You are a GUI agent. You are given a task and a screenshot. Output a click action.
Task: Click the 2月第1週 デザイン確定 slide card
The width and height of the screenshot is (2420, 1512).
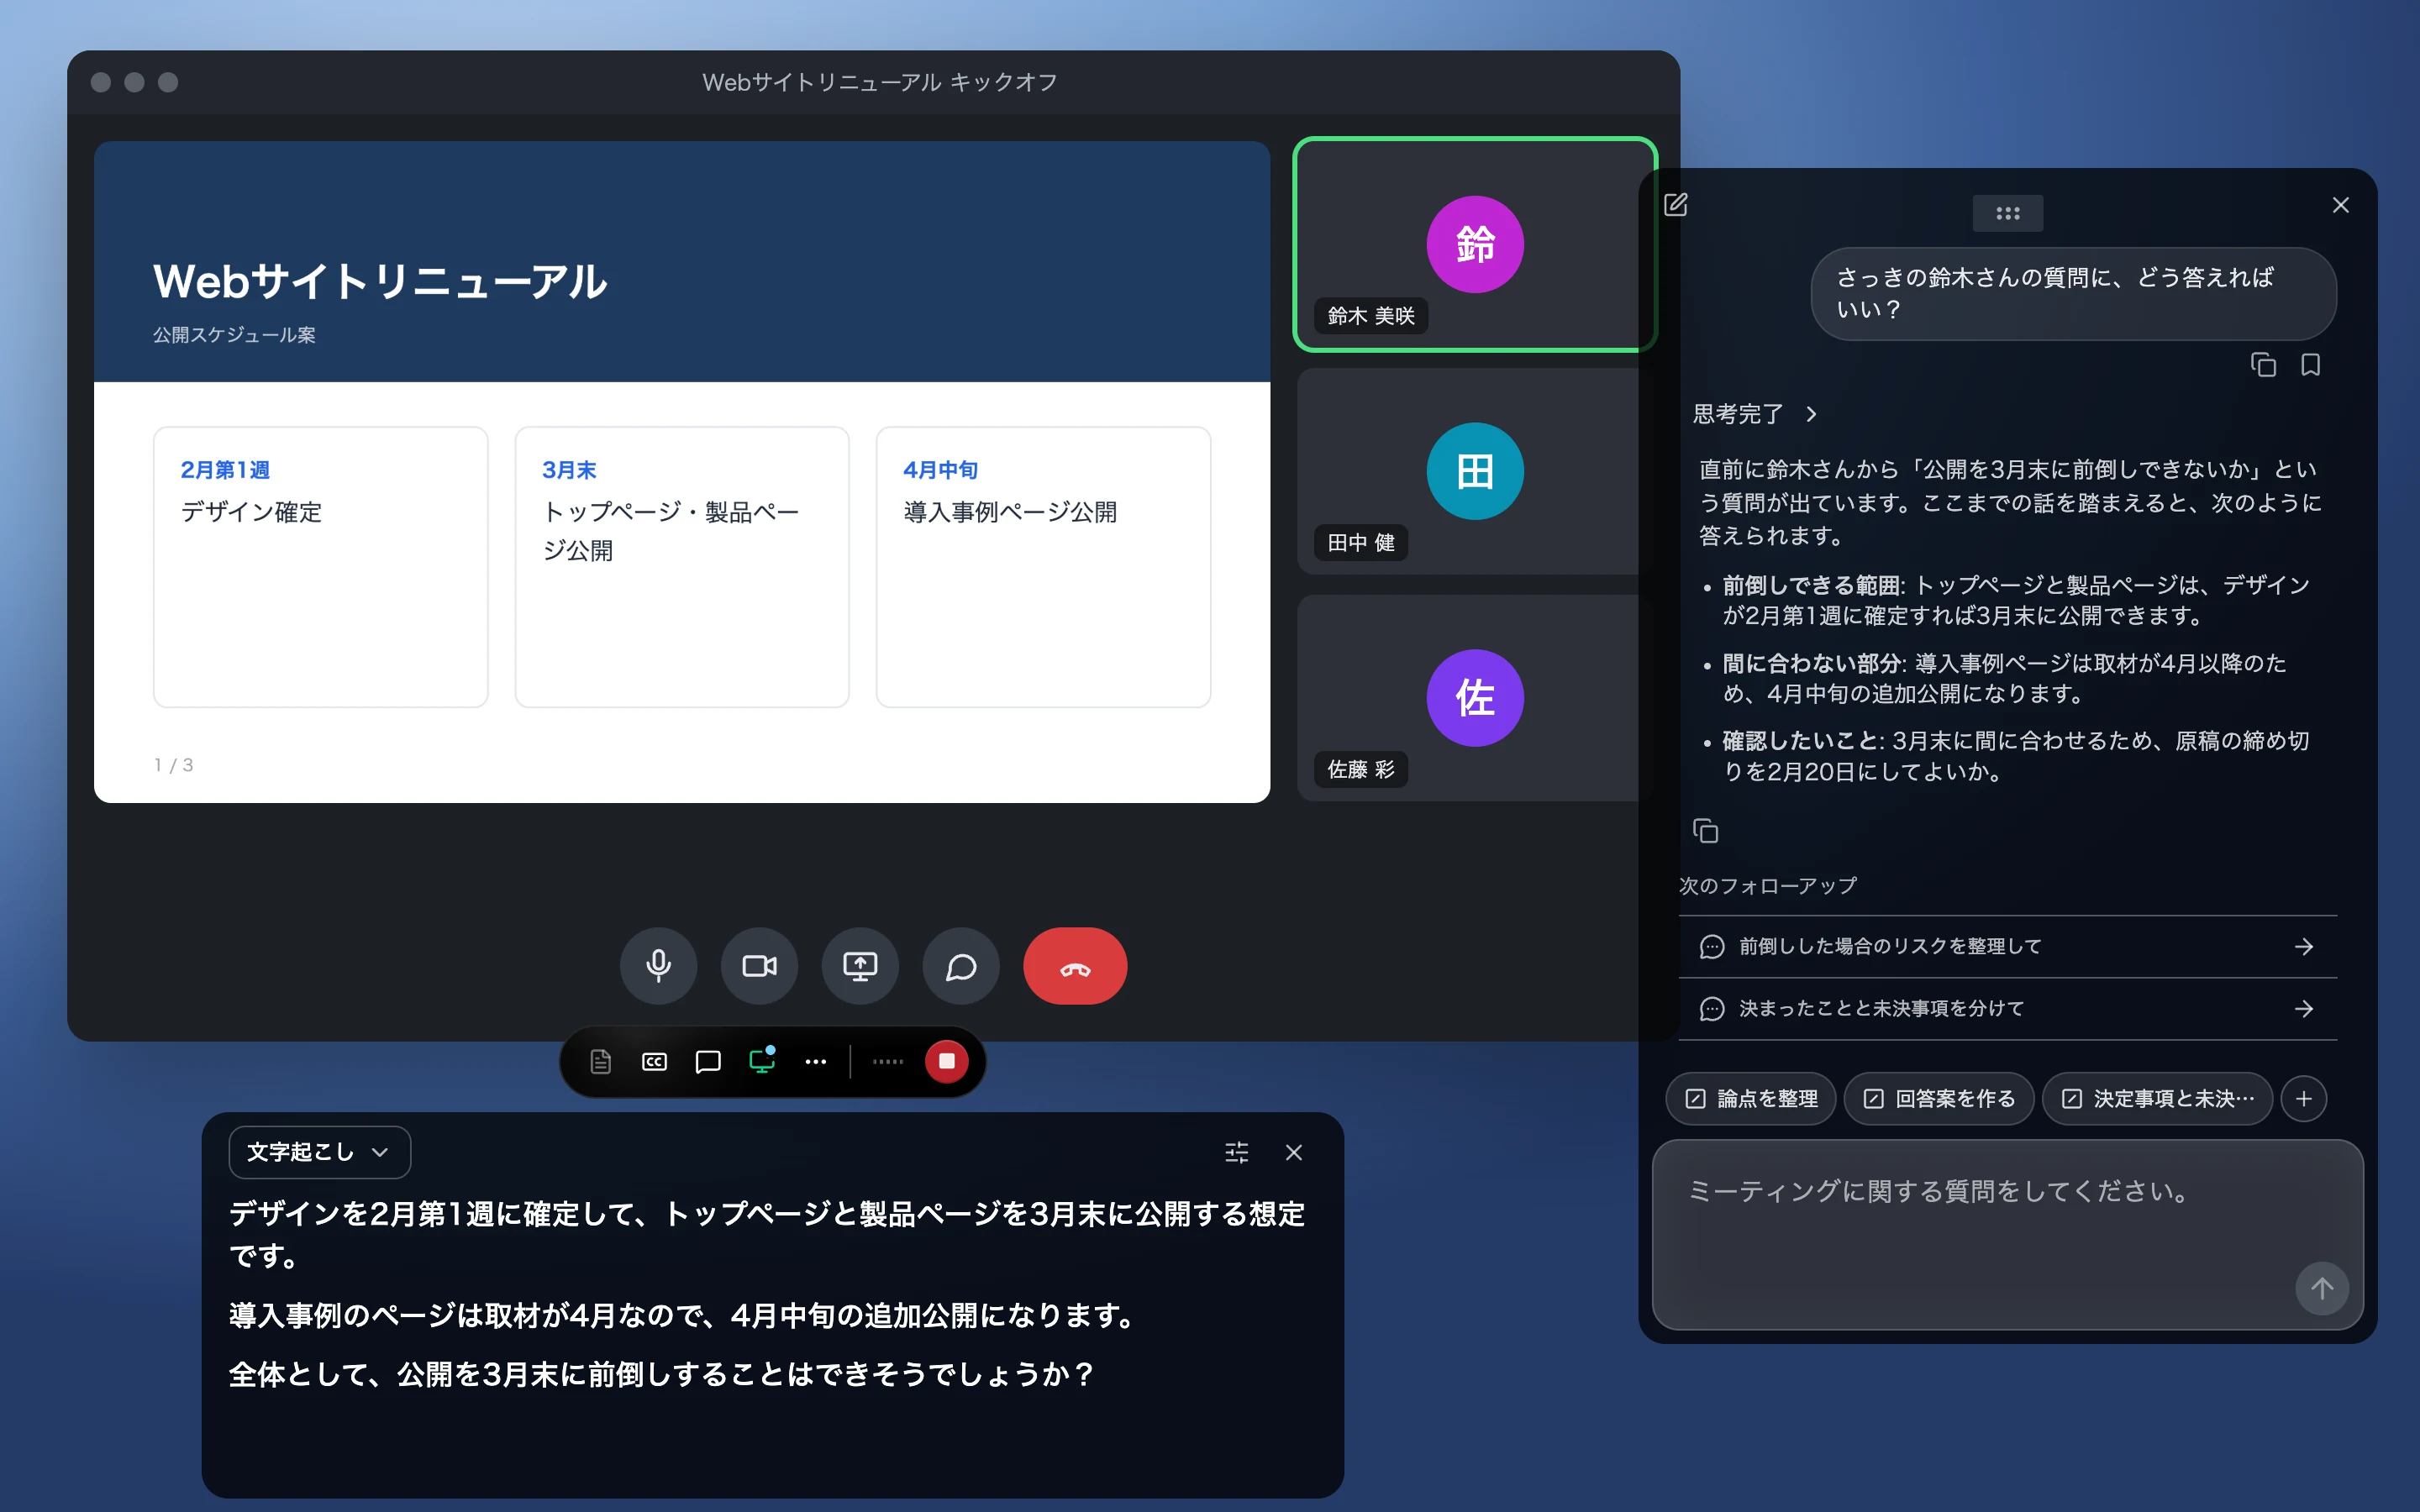320,567
